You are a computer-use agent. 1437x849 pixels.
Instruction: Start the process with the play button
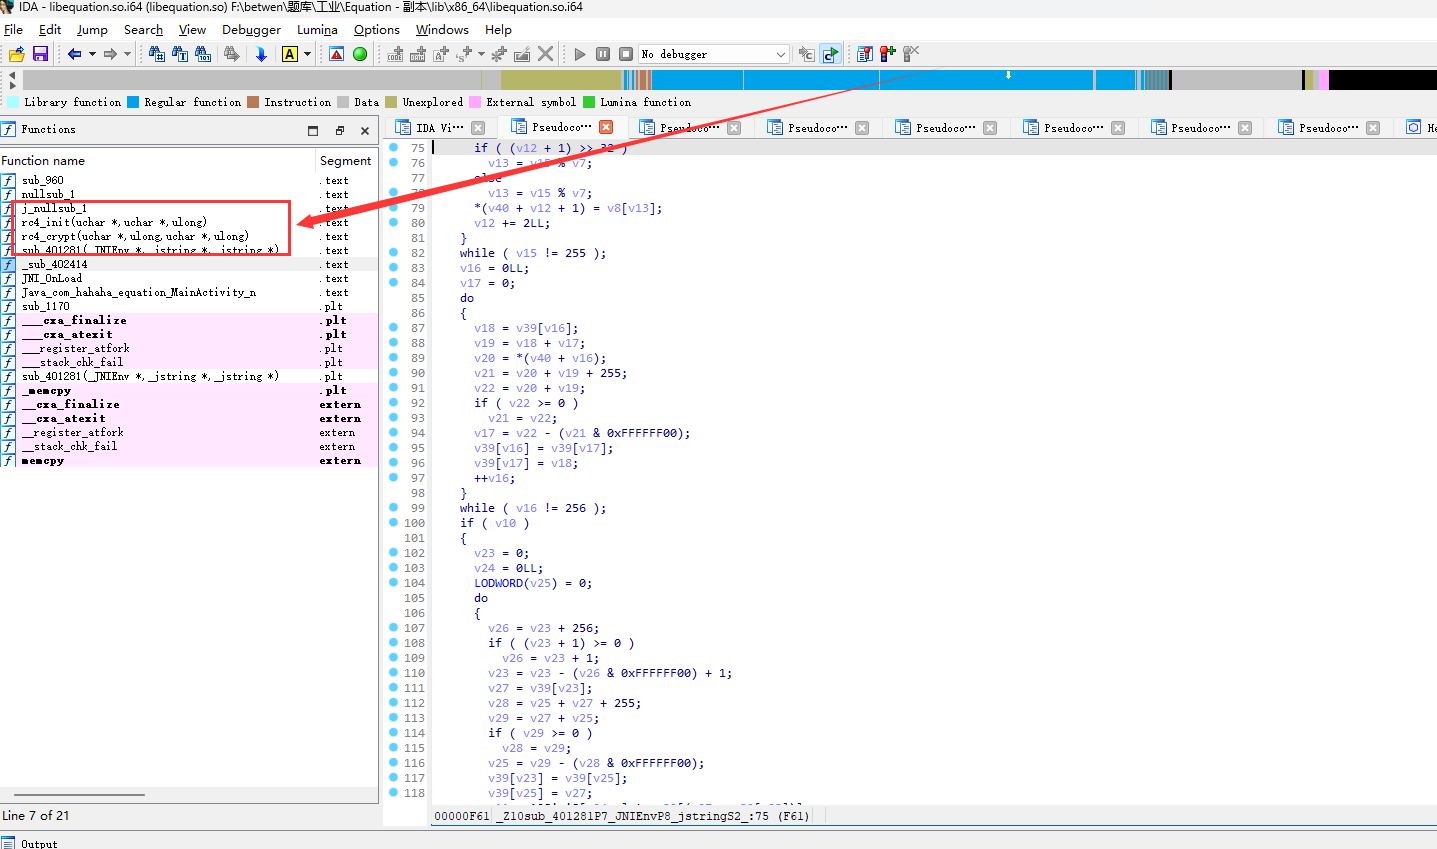pos(580,54)
